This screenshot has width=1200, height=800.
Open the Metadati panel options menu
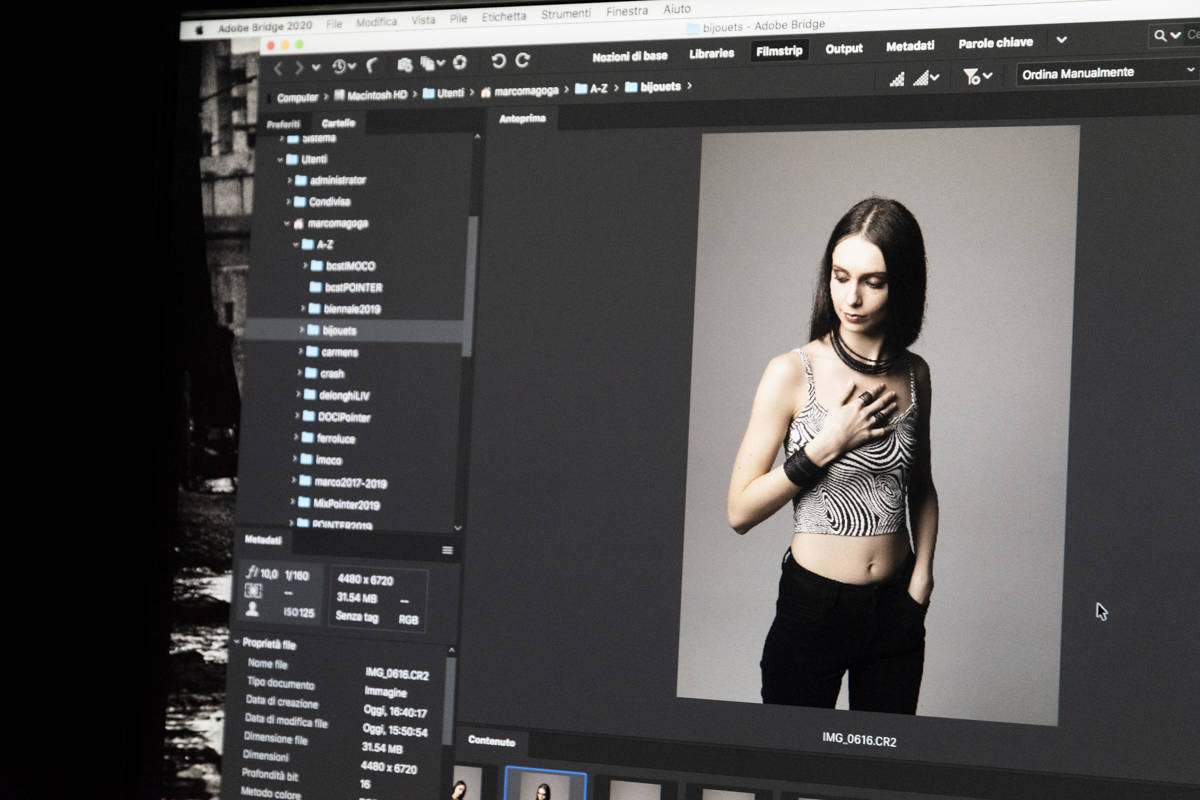click(447, 550)
